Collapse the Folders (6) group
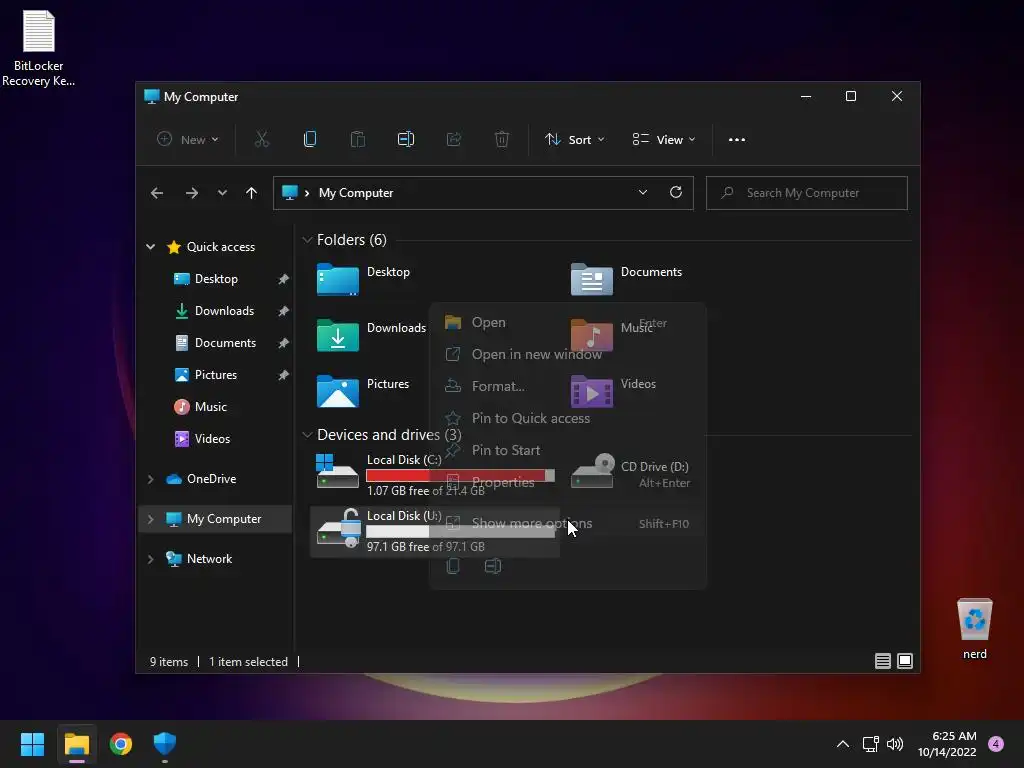This screenshot has width=1024, height=768. coord(307,240)
